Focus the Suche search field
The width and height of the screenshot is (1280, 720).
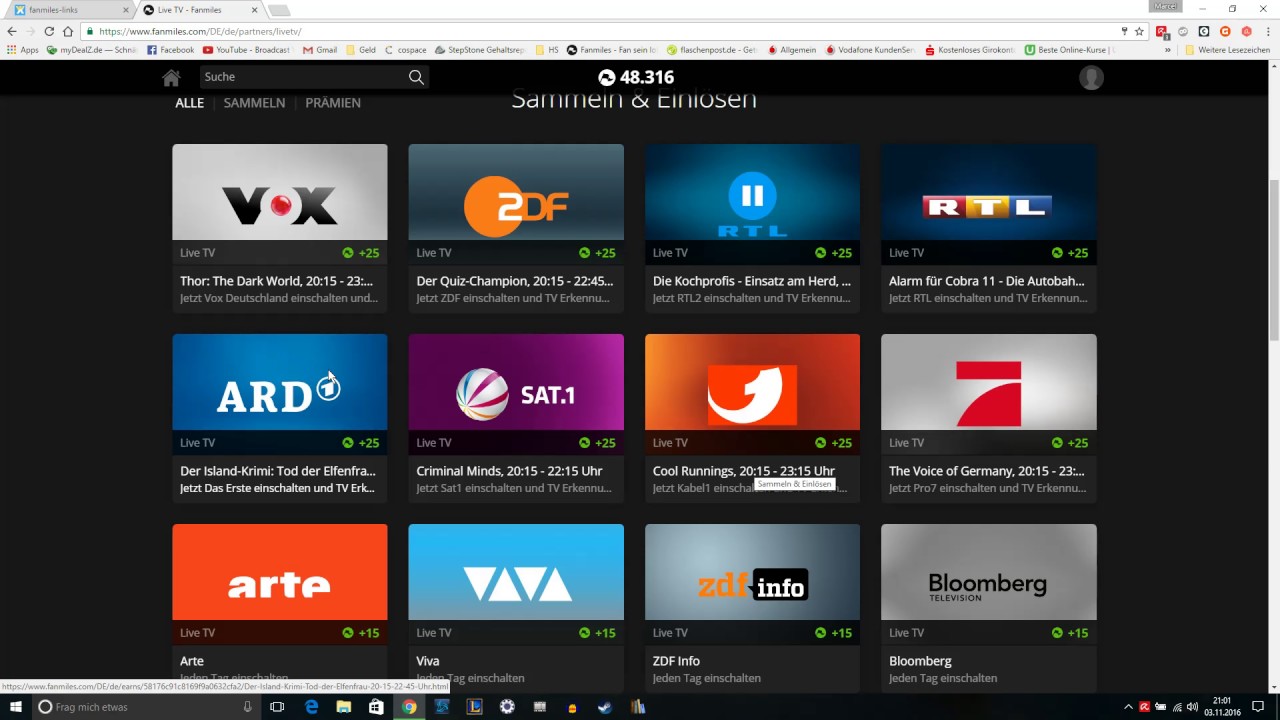click(303, 77)
